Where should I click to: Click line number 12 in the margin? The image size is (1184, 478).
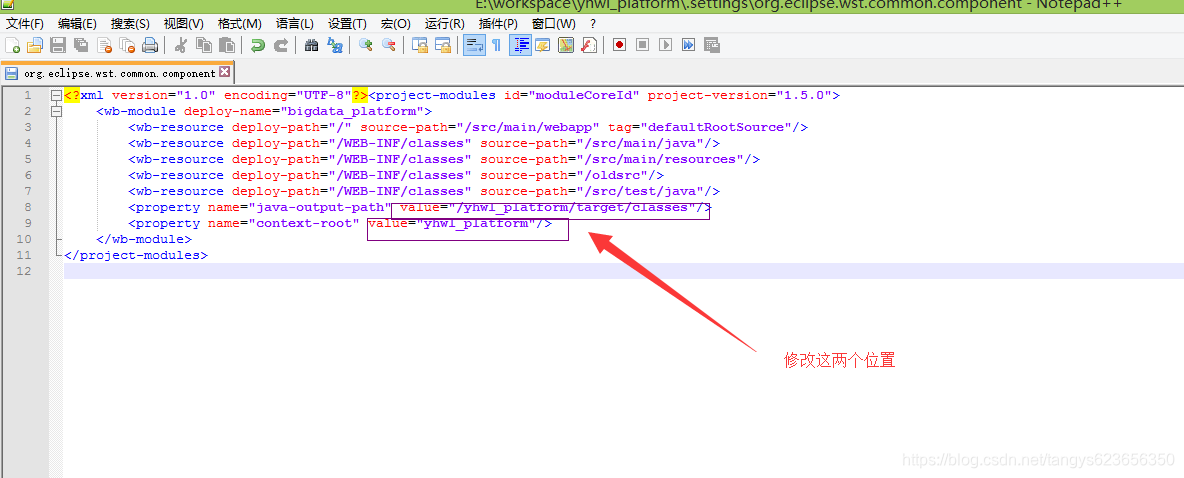(23, 271)
